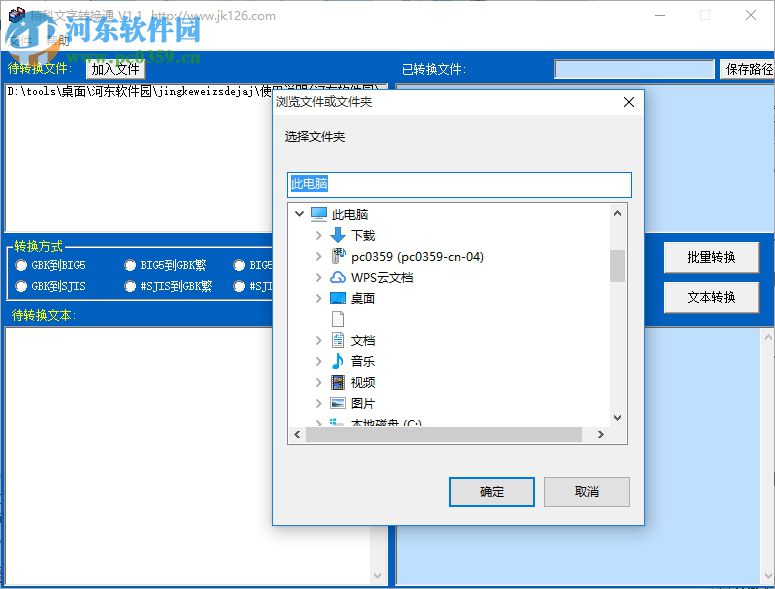This screenshot has height=589, width=775.
Task: Click the Documents (文档) folder icon
Action: (338, 340)
